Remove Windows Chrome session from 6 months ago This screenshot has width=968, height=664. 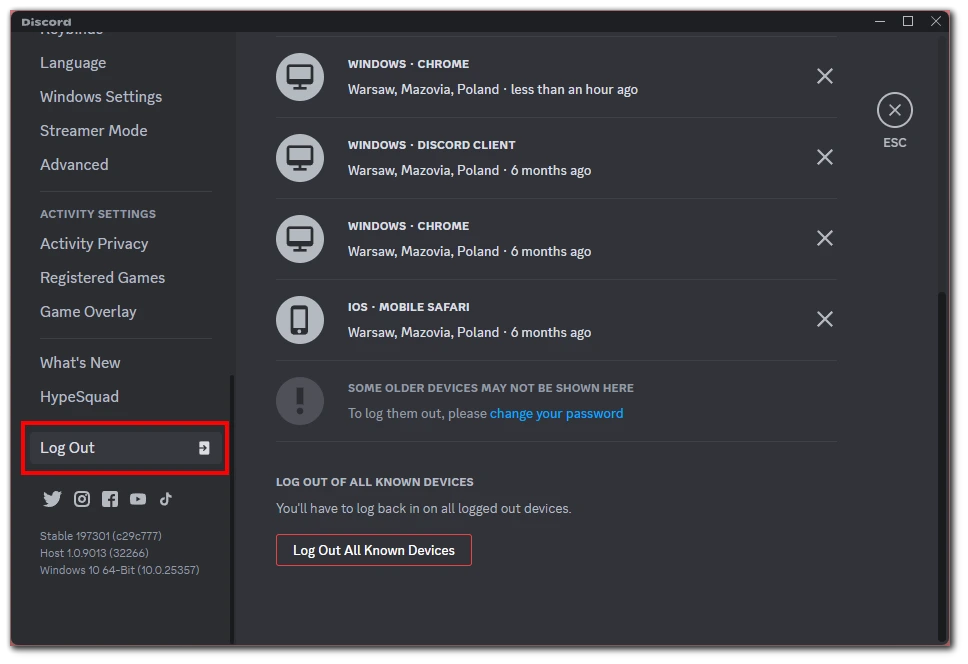(825, 238)
